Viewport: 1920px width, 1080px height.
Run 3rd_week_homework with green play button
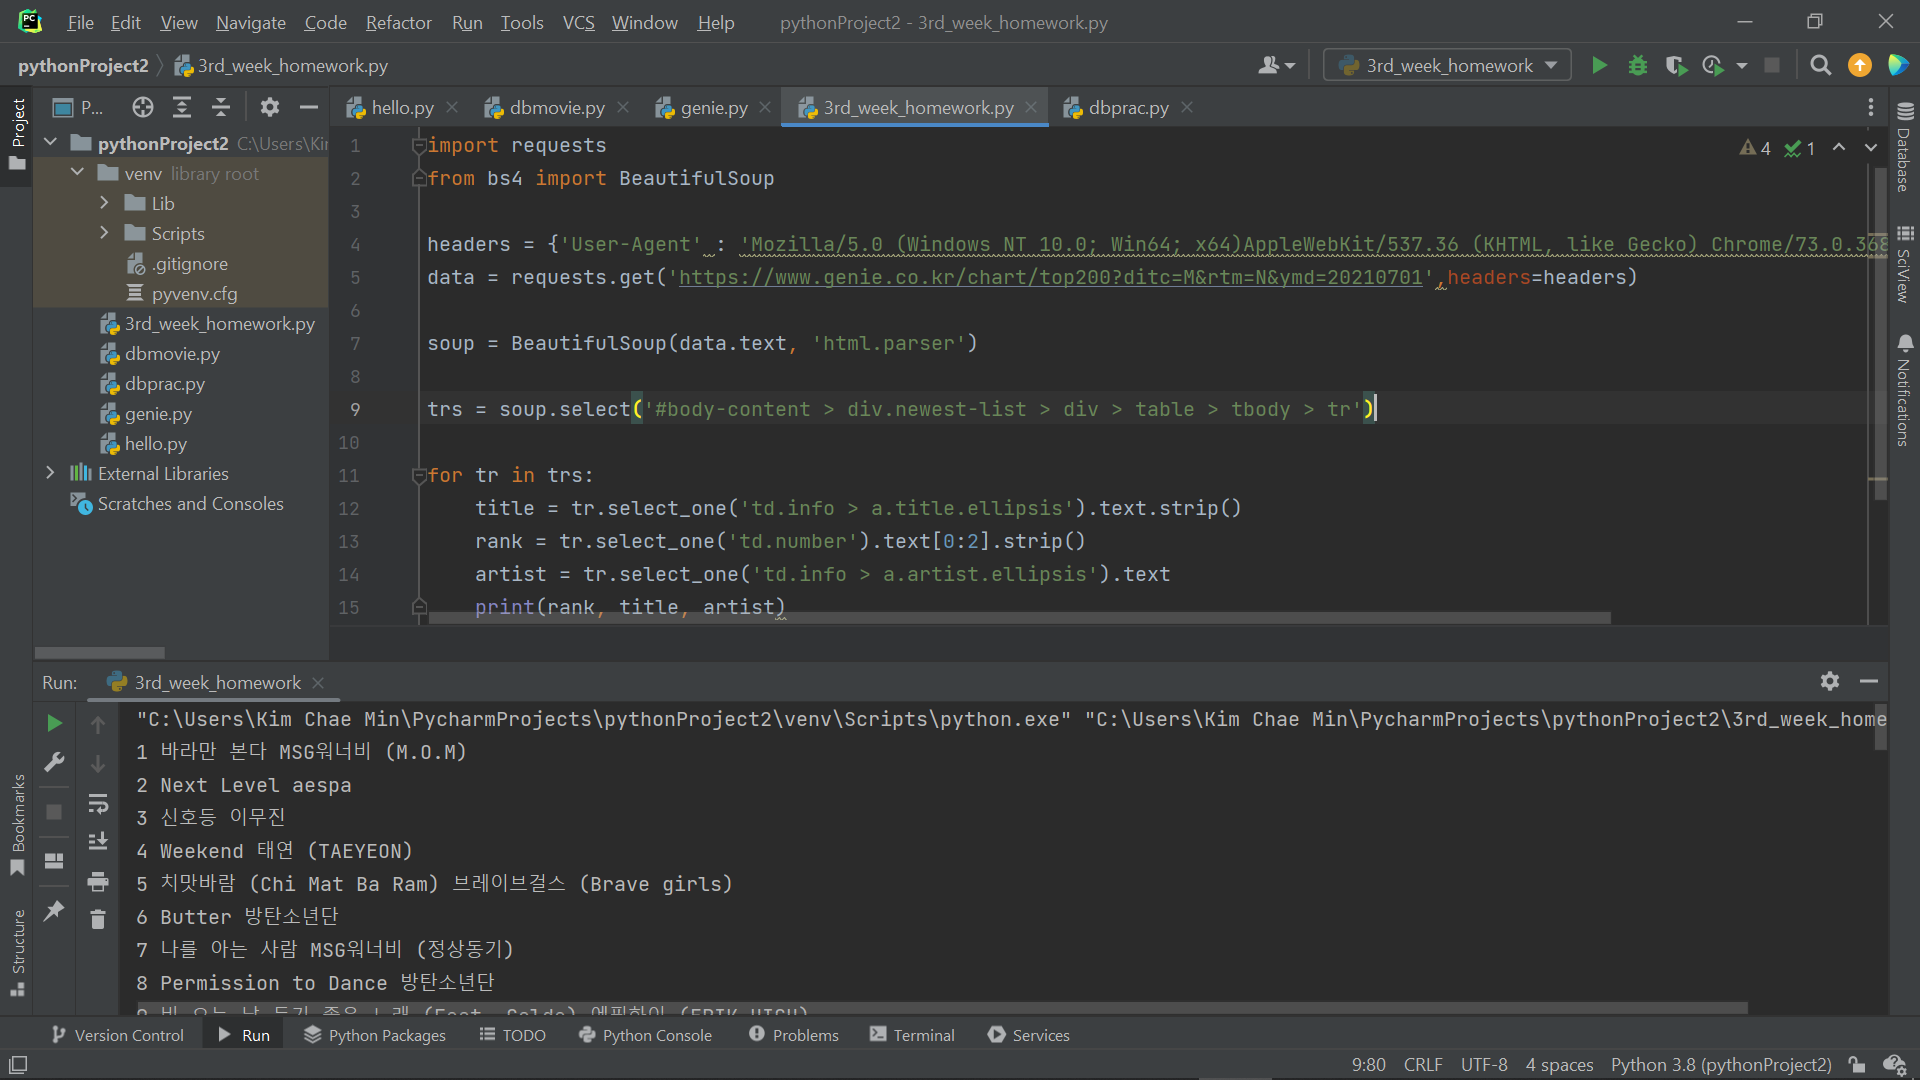pos(1599,66)
